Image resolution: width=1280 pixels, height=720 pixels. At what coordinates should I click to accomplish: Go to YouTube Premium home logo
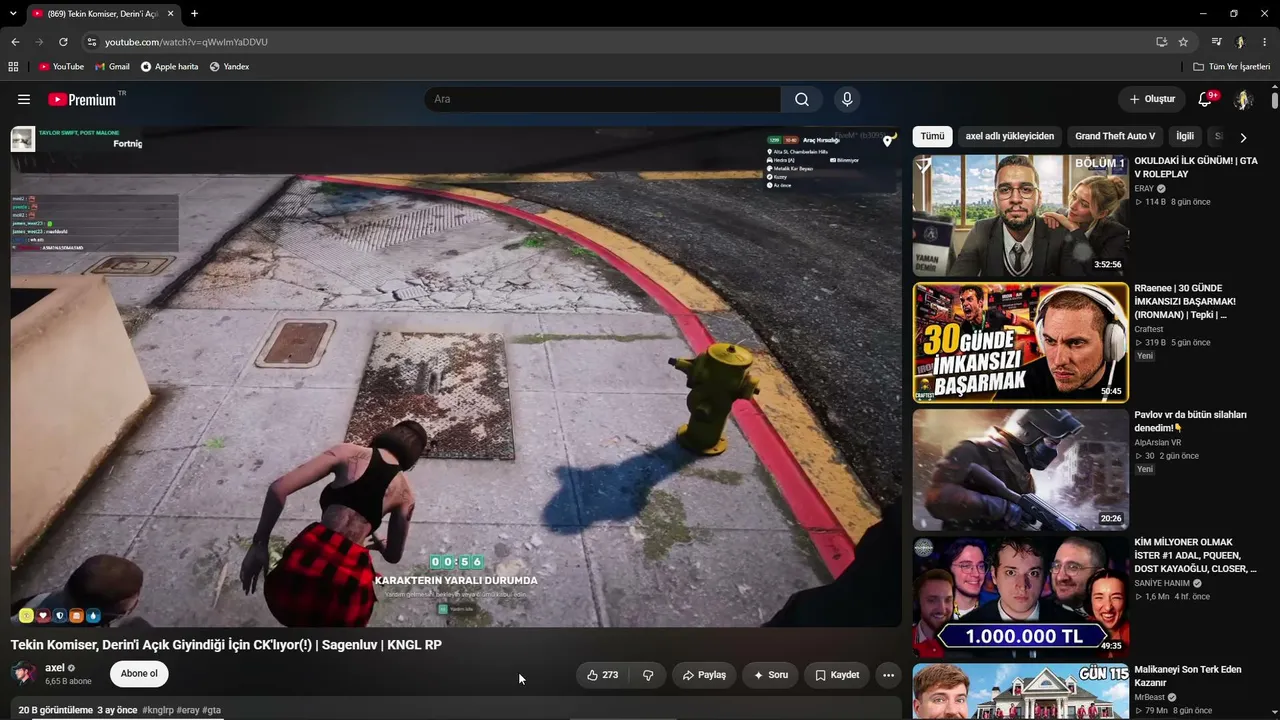click(x=83, y=99)
